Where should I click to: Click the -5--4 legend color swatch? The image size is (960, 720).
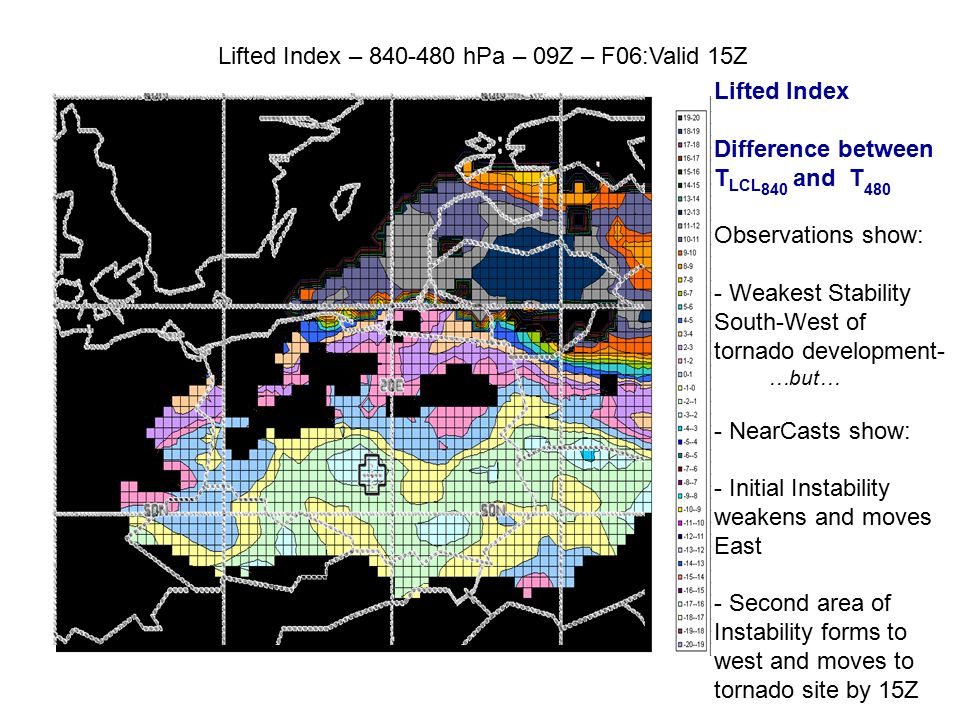tap(680, 441)
